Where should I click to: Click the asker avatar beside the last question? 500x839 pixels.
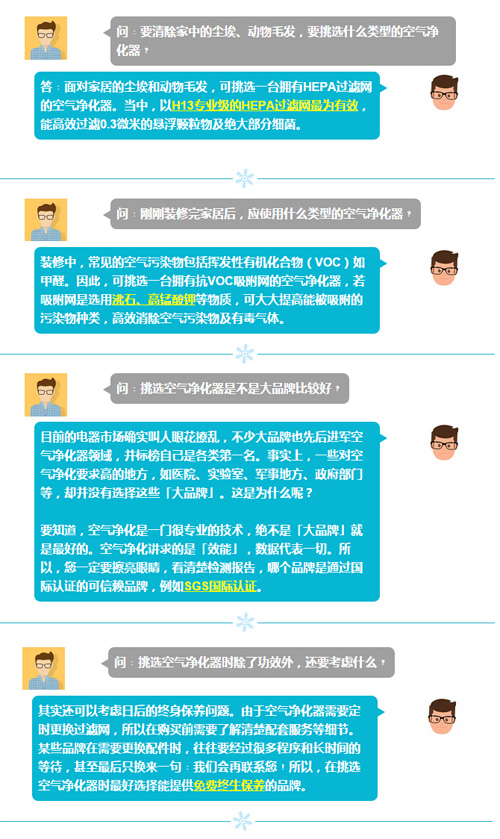click(44, 668)
